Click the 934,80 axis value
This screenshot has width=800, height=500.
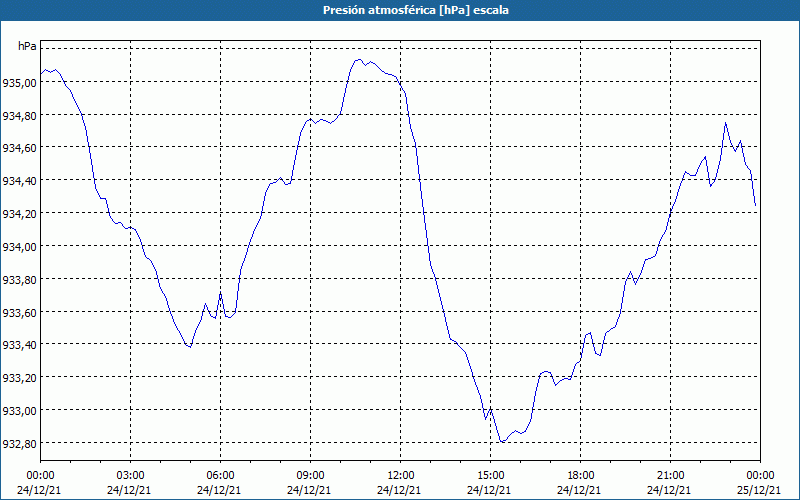click(20, 115)
